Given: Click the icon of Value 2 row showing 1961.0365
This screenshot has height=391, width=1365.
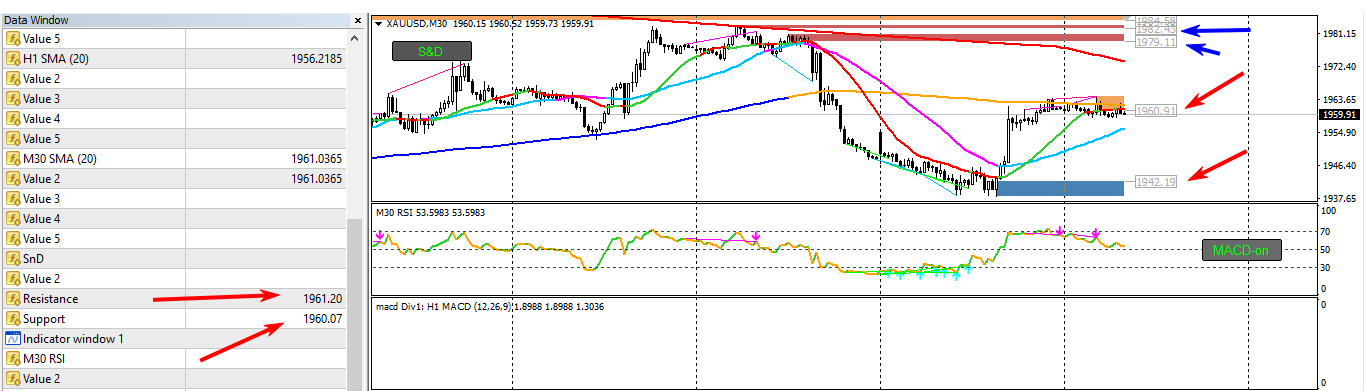Looking at the screenshot, I should pos(13,179).
